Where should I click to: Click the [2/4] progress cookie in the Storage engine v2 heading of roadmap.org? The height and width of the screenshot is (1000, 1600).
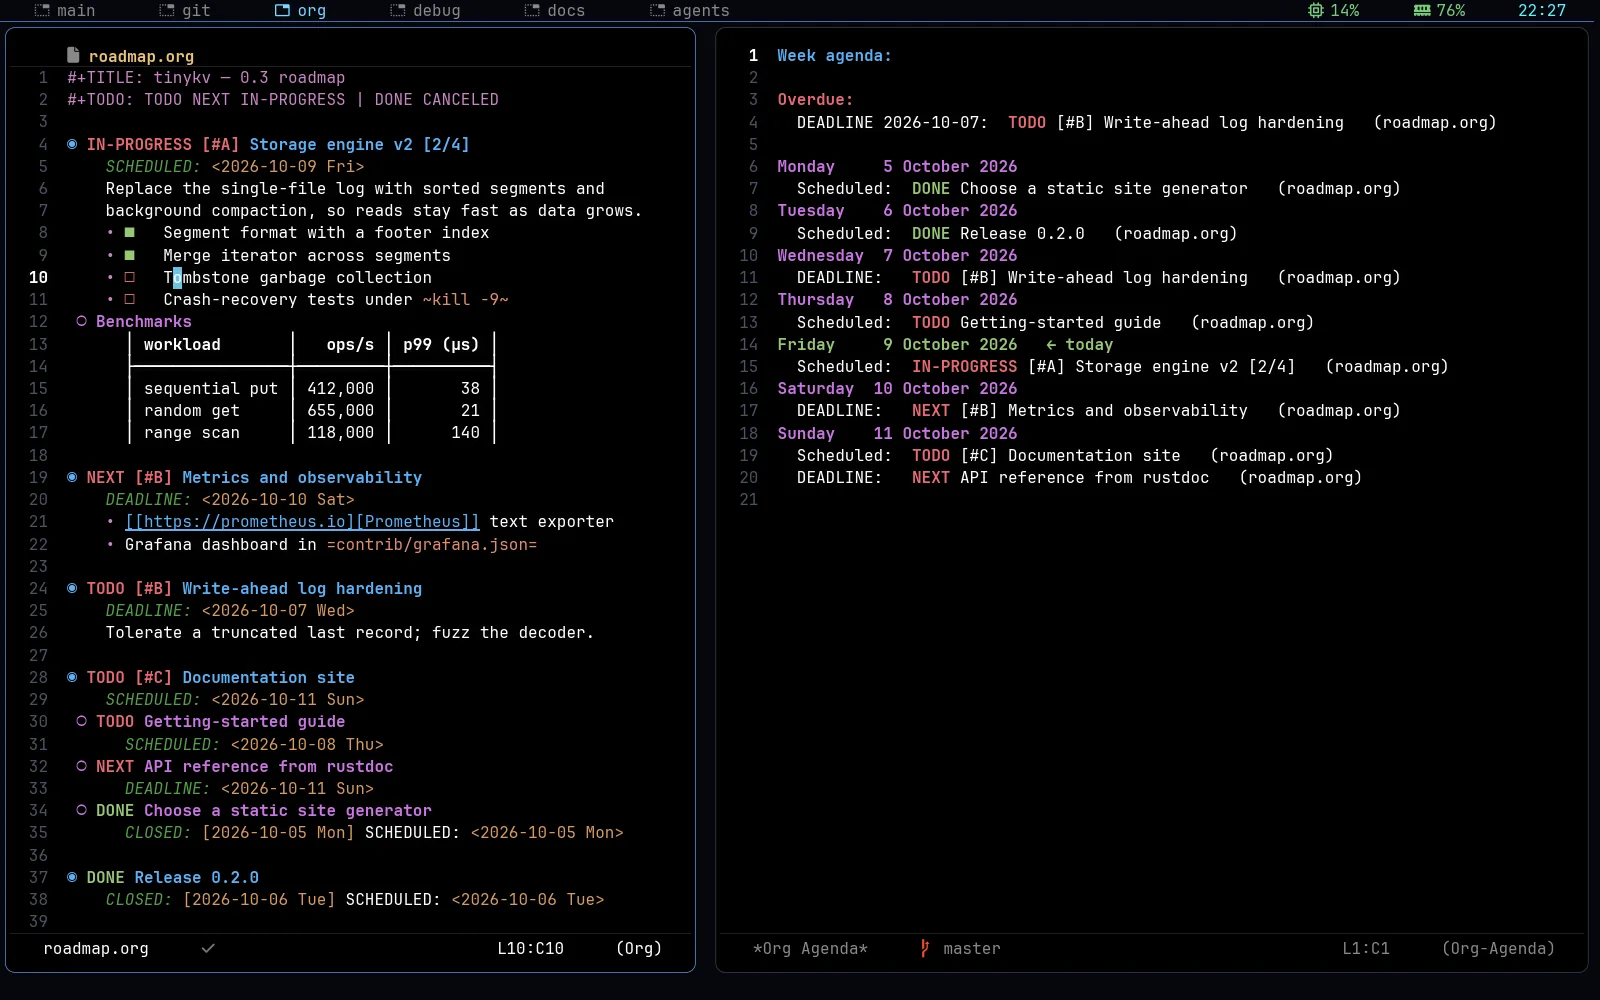(446, 144)
